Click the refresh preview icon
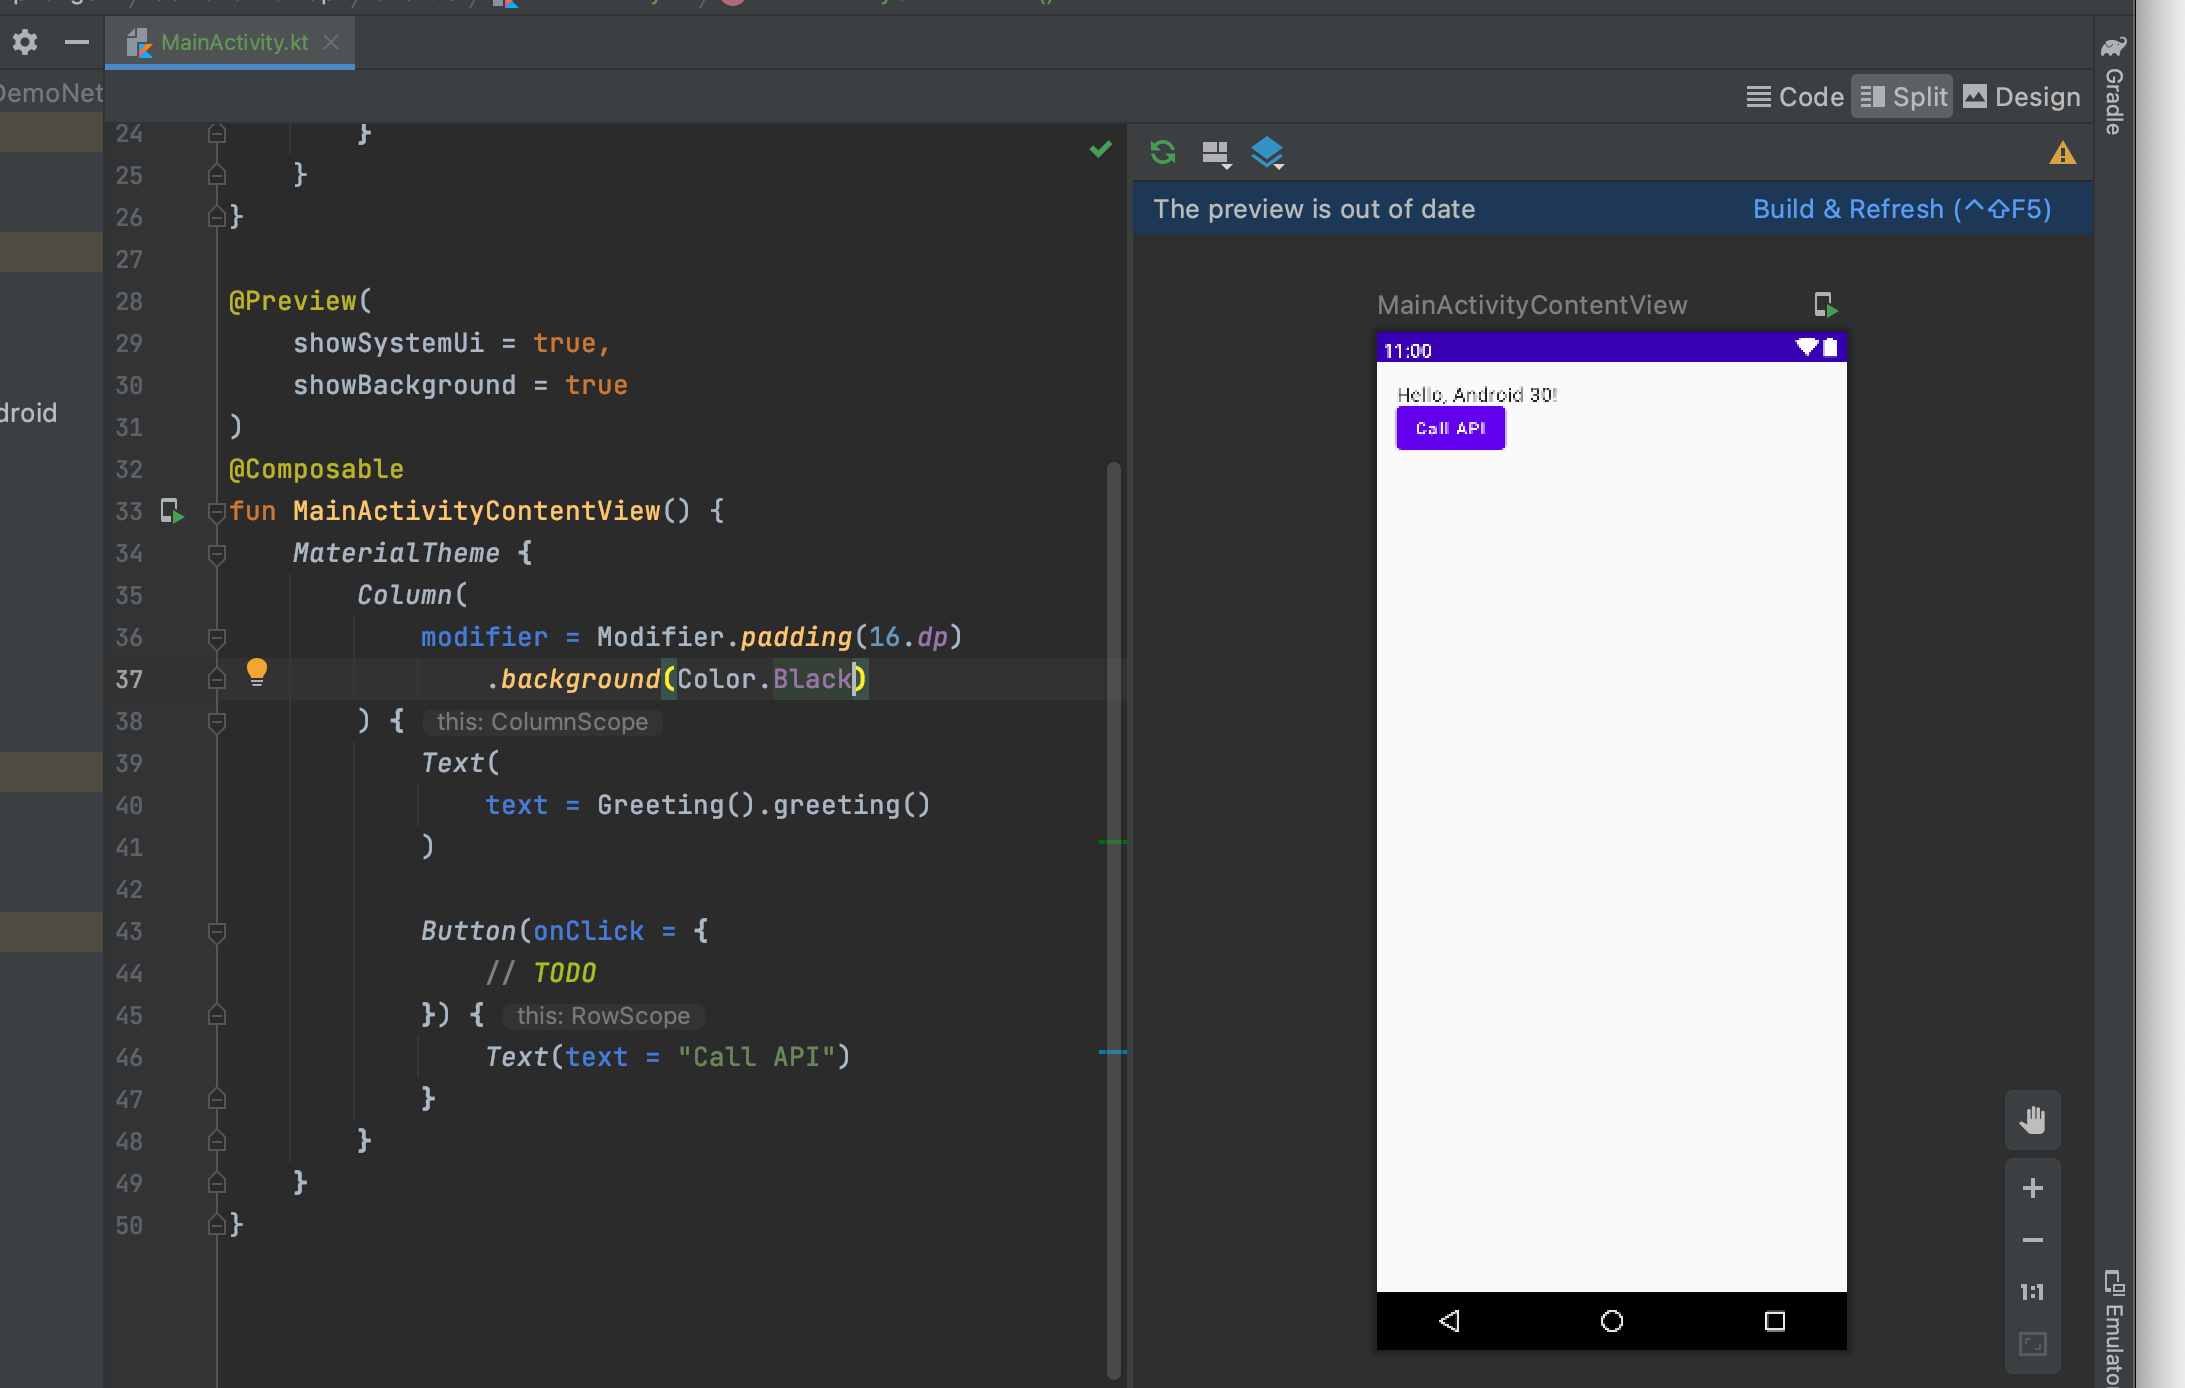The image size is (2185, 1388). tap(1163, 152)
